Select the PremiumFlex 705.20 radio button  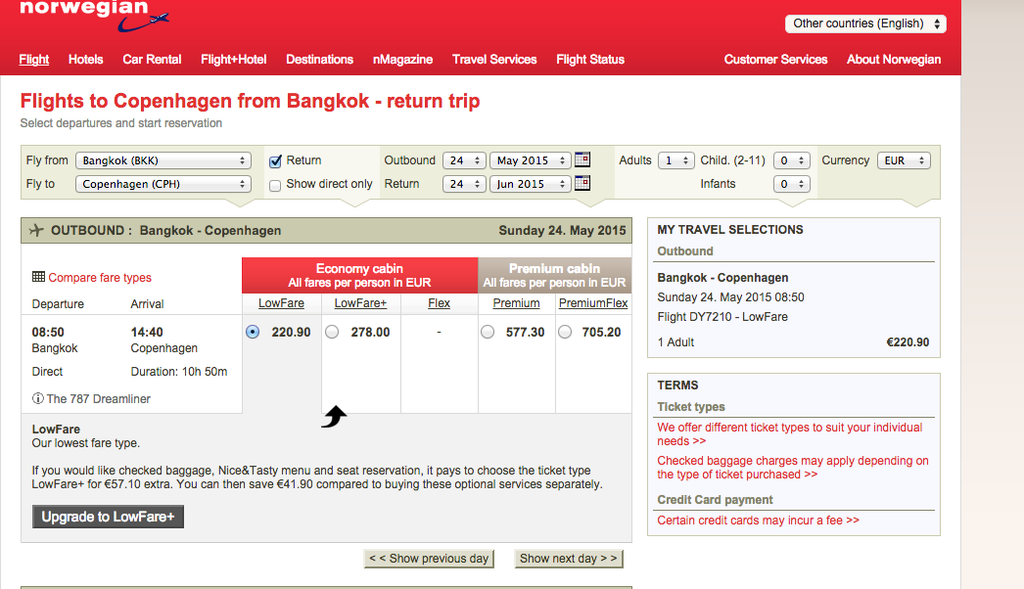tap(565, 332)
